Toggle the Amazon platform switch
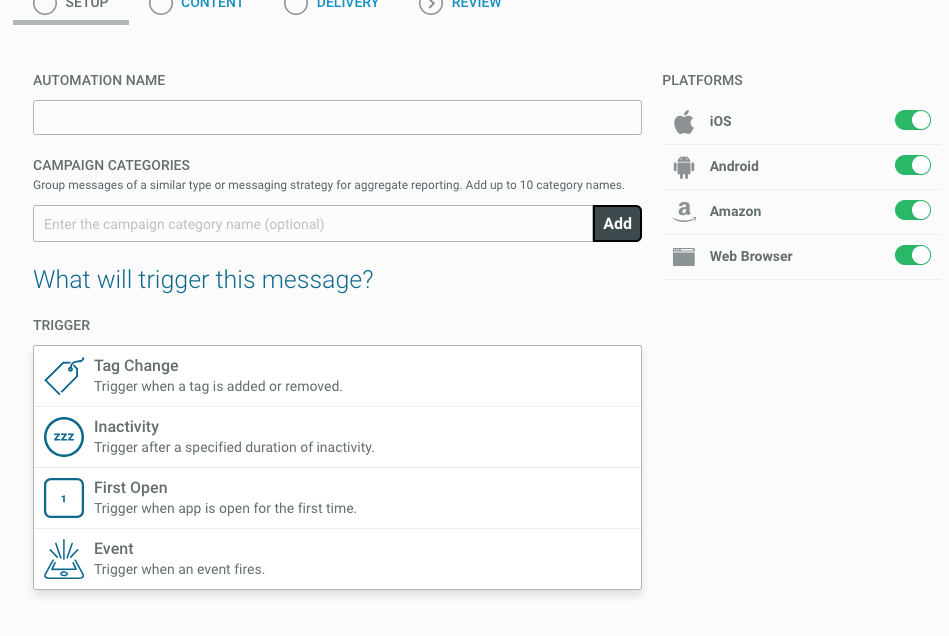This screenshot has height=636, width=949. 912,211
